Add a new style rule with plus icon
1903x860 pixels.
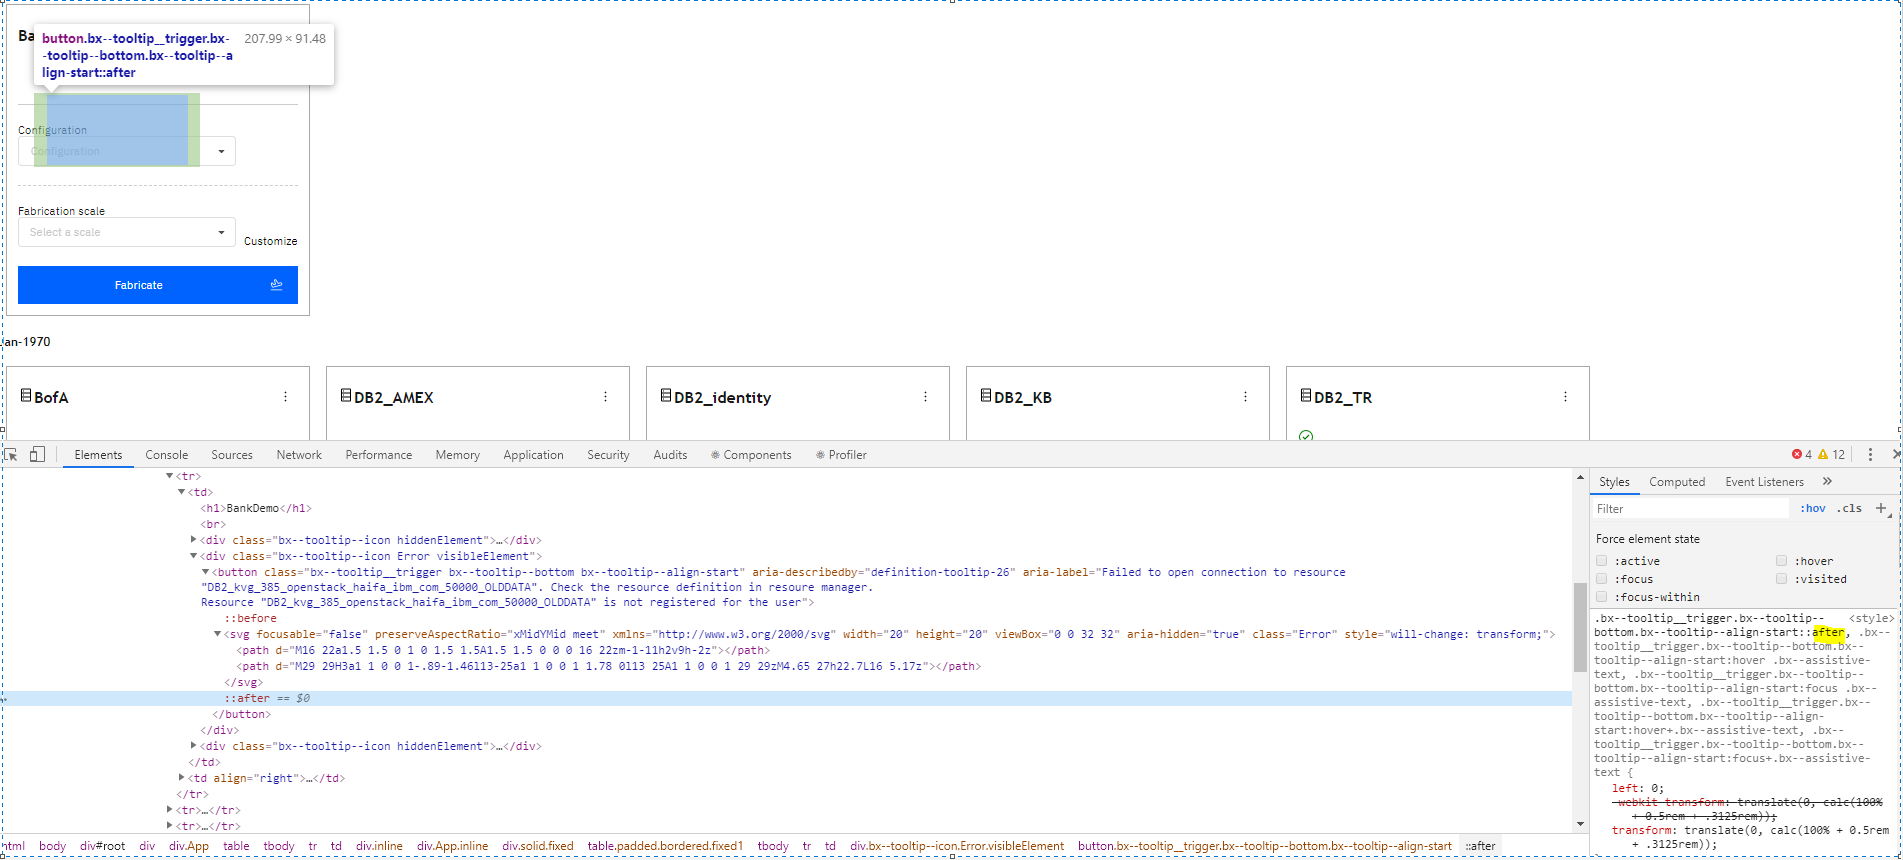1881,508
